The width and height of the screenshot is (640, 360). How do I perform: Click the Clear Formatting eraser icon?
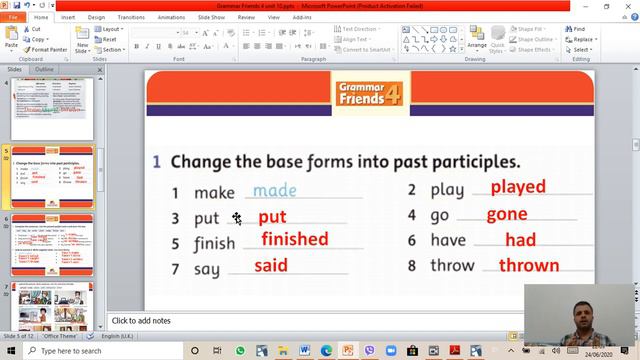(x=231, y=33)
